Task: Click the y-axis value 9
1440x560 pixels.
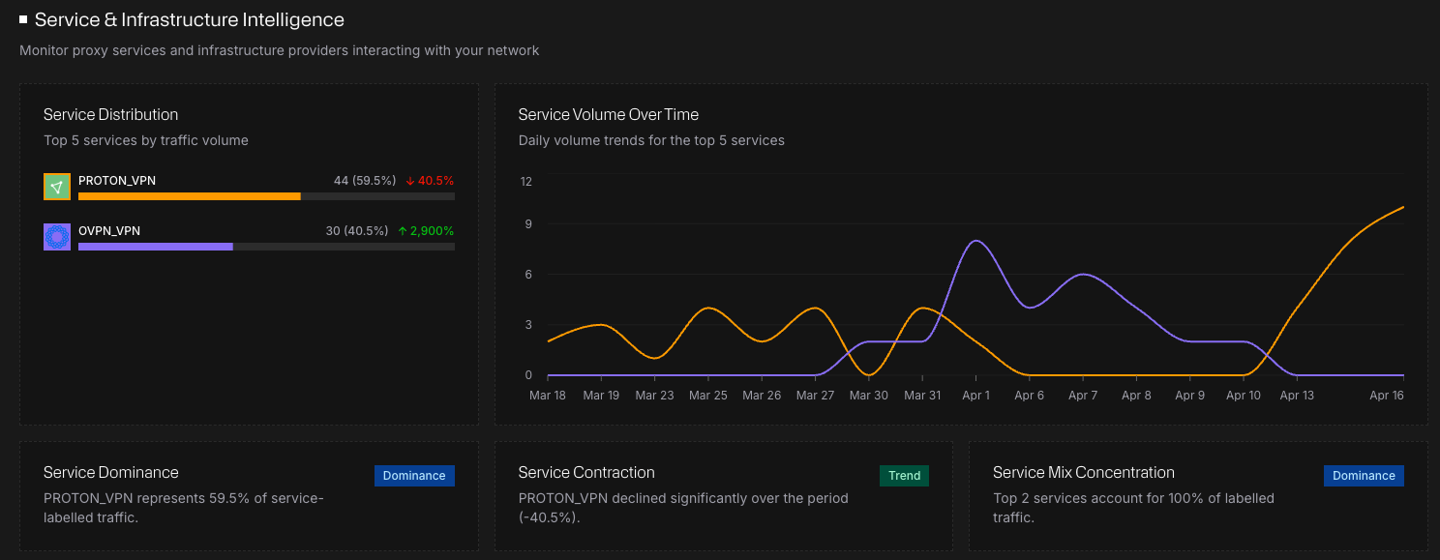Action: [528, 225]
